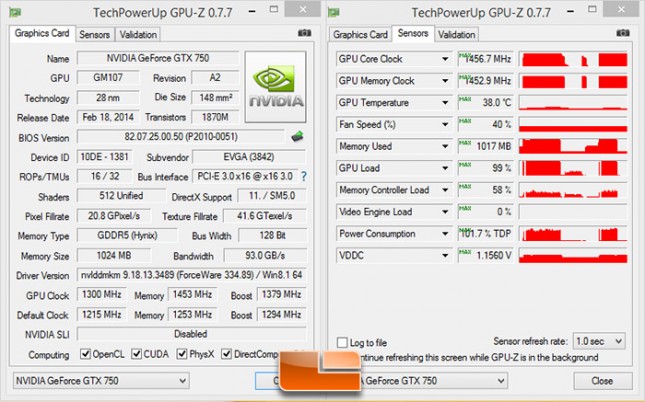Open the Memory Used sensor dropdown
This screenshot has width=645, height=402.
445,146
